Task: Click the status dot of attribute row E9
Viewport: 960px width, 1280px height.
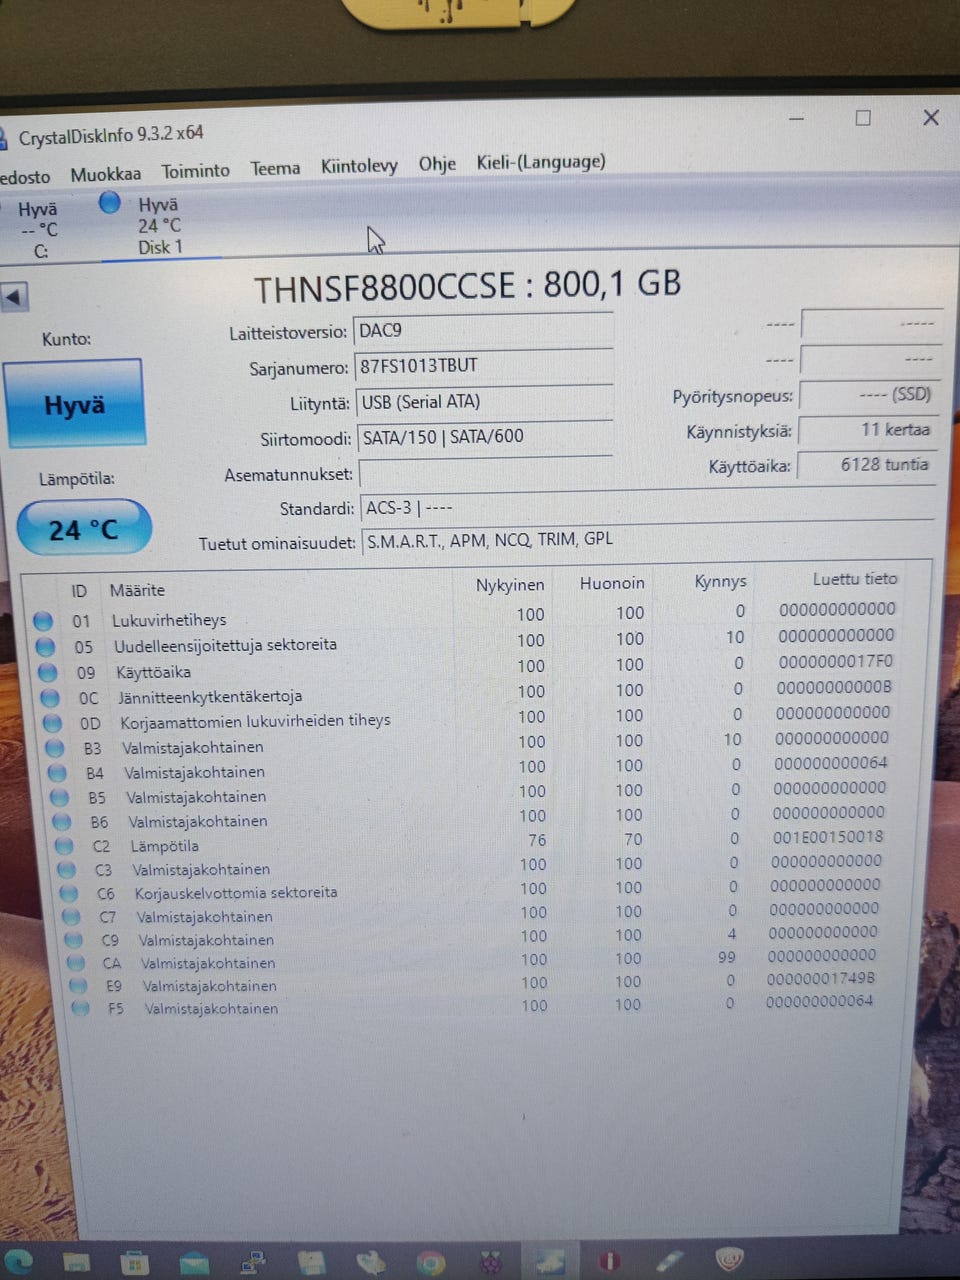Action: tap(78, 986)
